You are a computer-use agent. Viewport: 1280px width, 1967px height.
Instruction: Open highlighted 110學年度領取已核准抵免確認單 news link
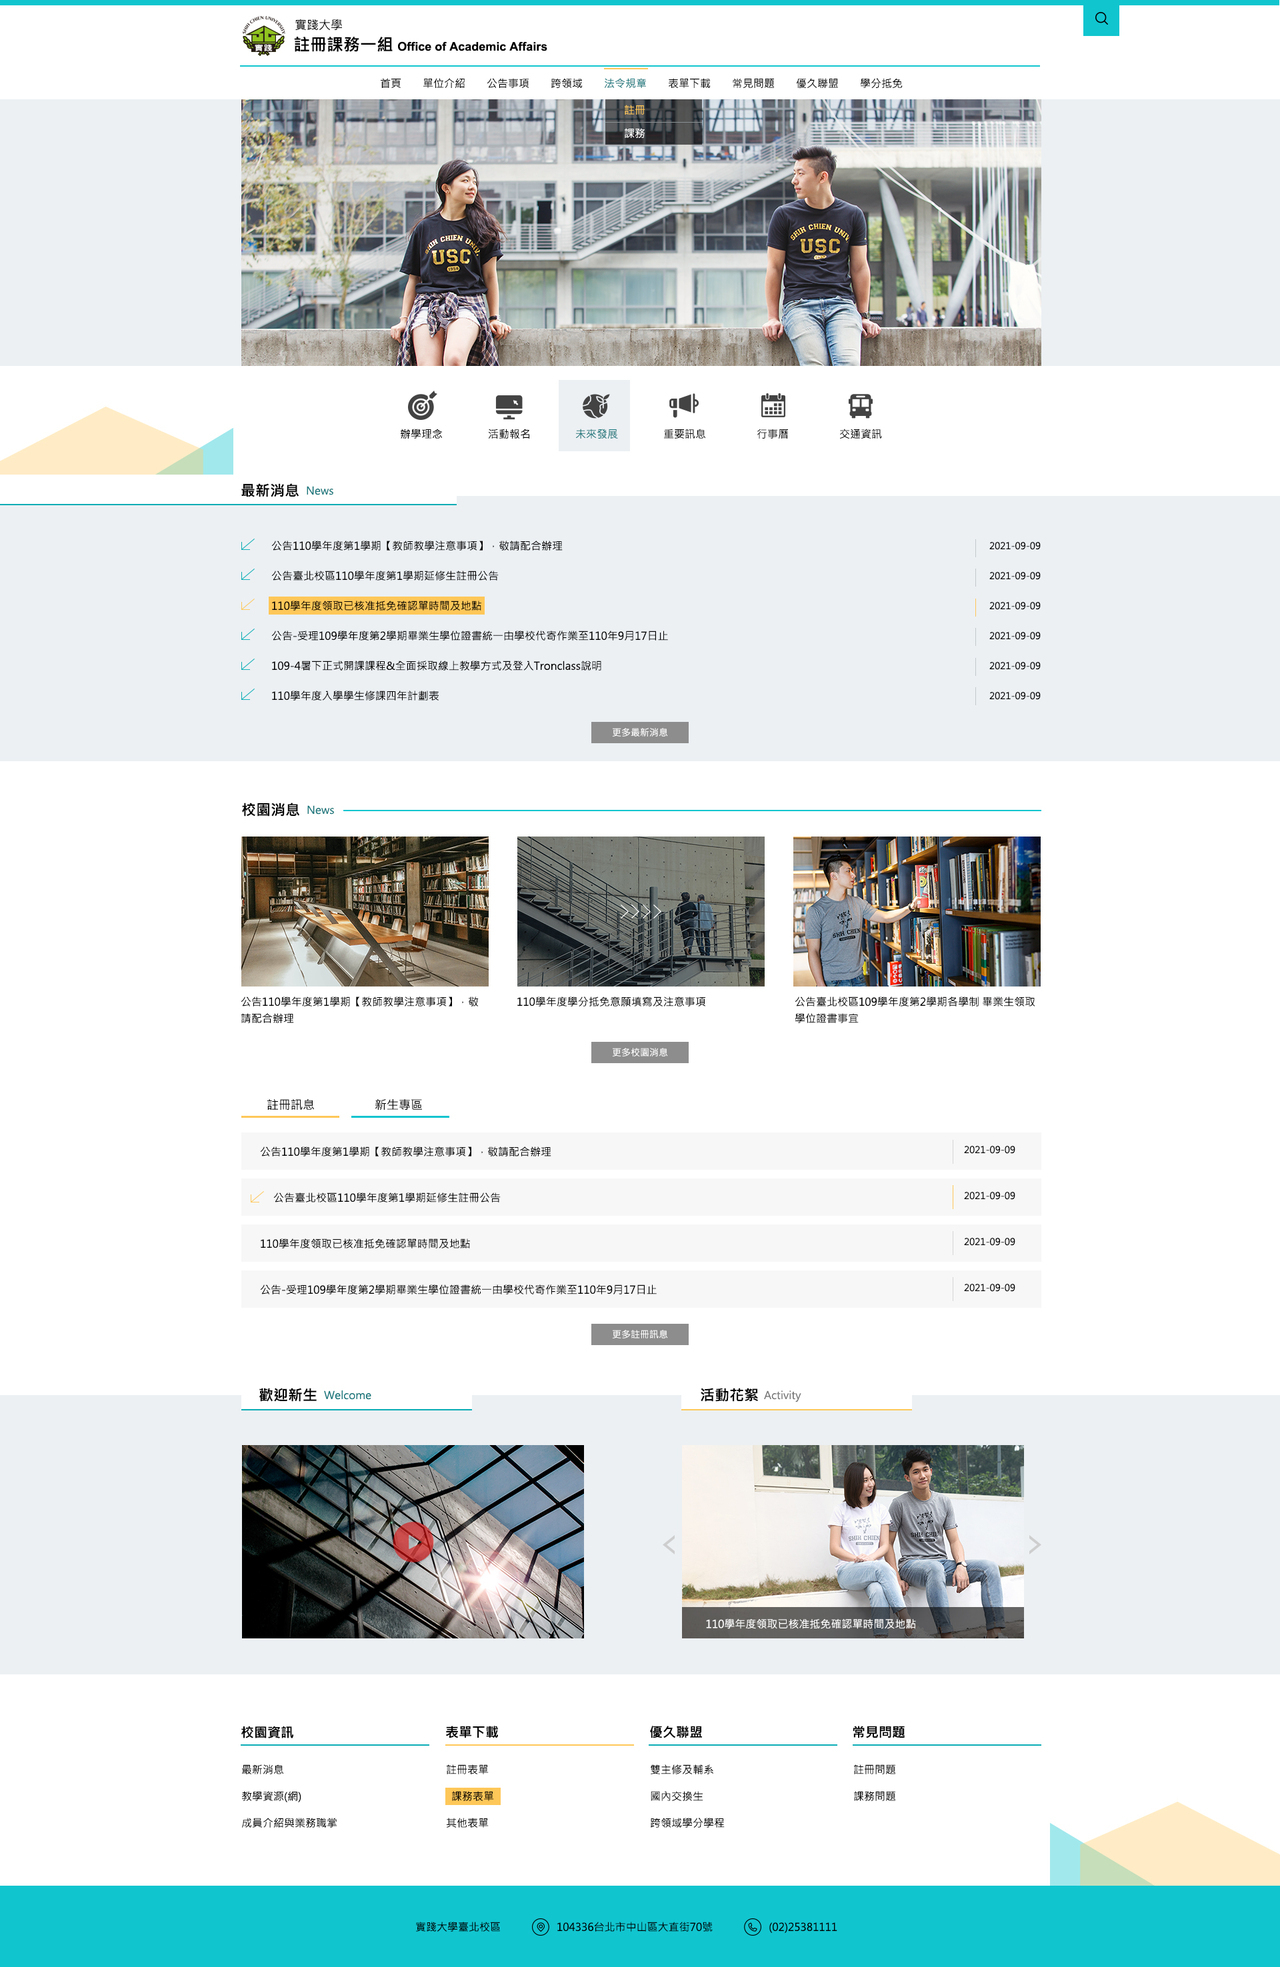377,605
